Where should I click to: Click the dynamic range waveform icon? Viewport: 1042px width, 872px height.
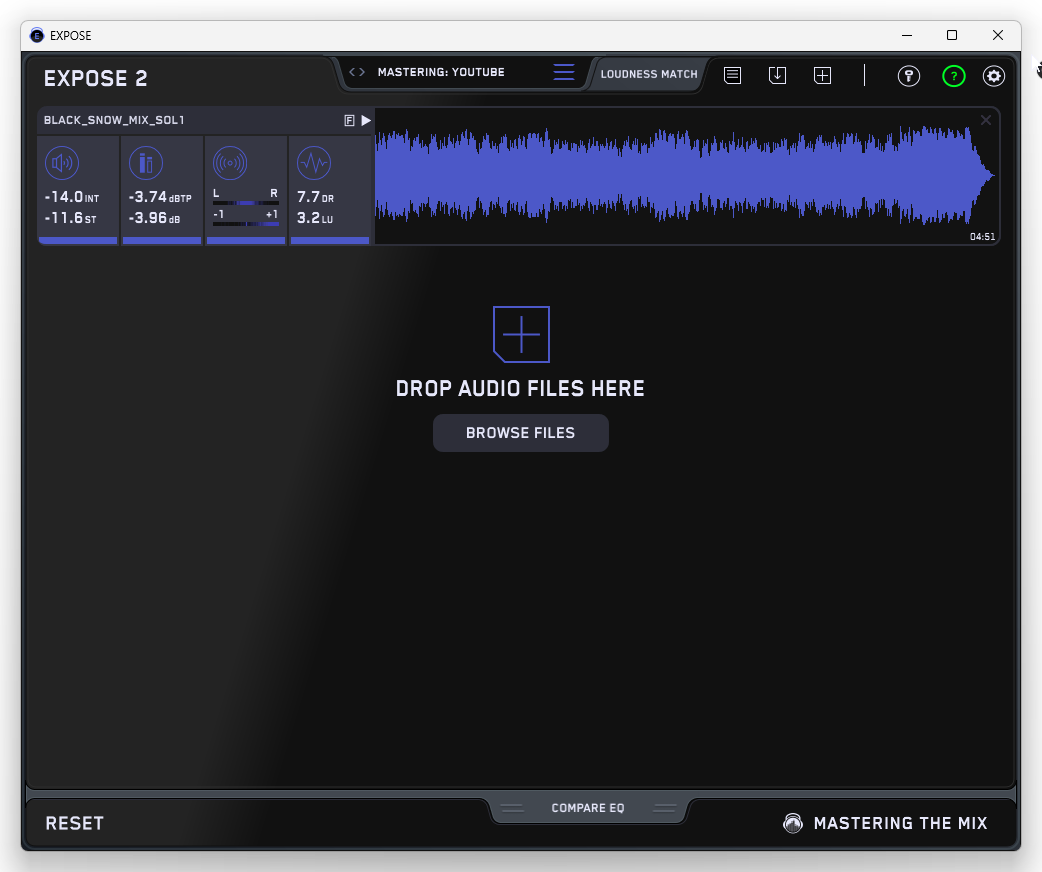pyautogui.click(x=314, y=162)
